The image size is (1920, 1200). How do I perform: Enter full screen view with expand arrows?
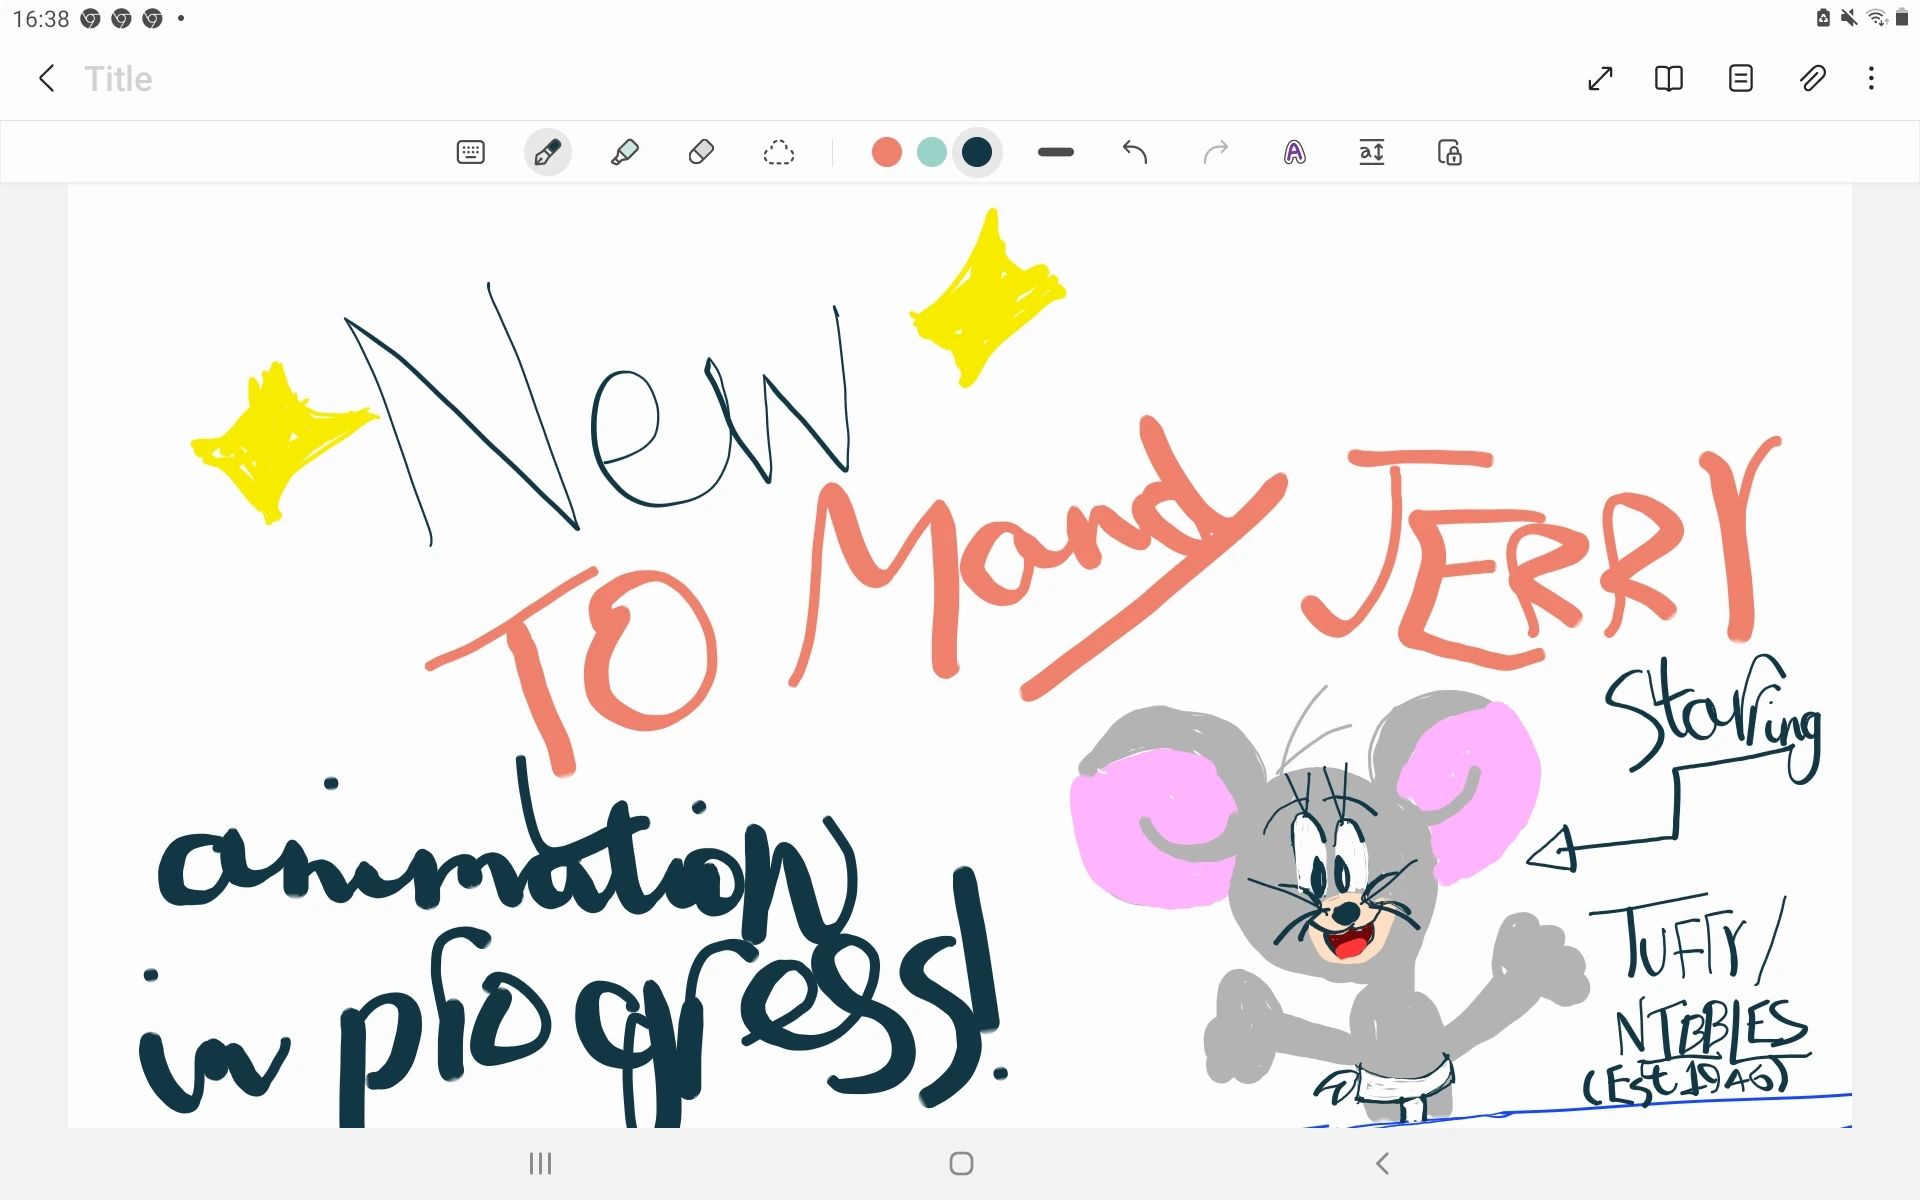1600,78
